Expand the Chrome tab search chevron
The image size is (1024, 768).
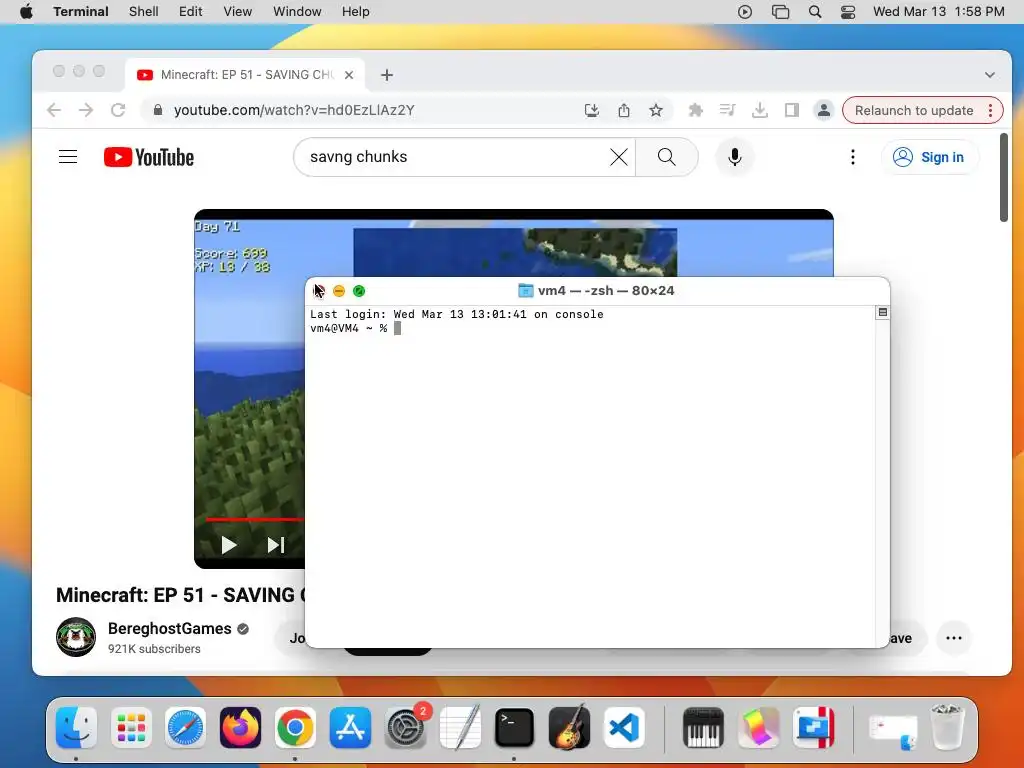pos(990,75)
